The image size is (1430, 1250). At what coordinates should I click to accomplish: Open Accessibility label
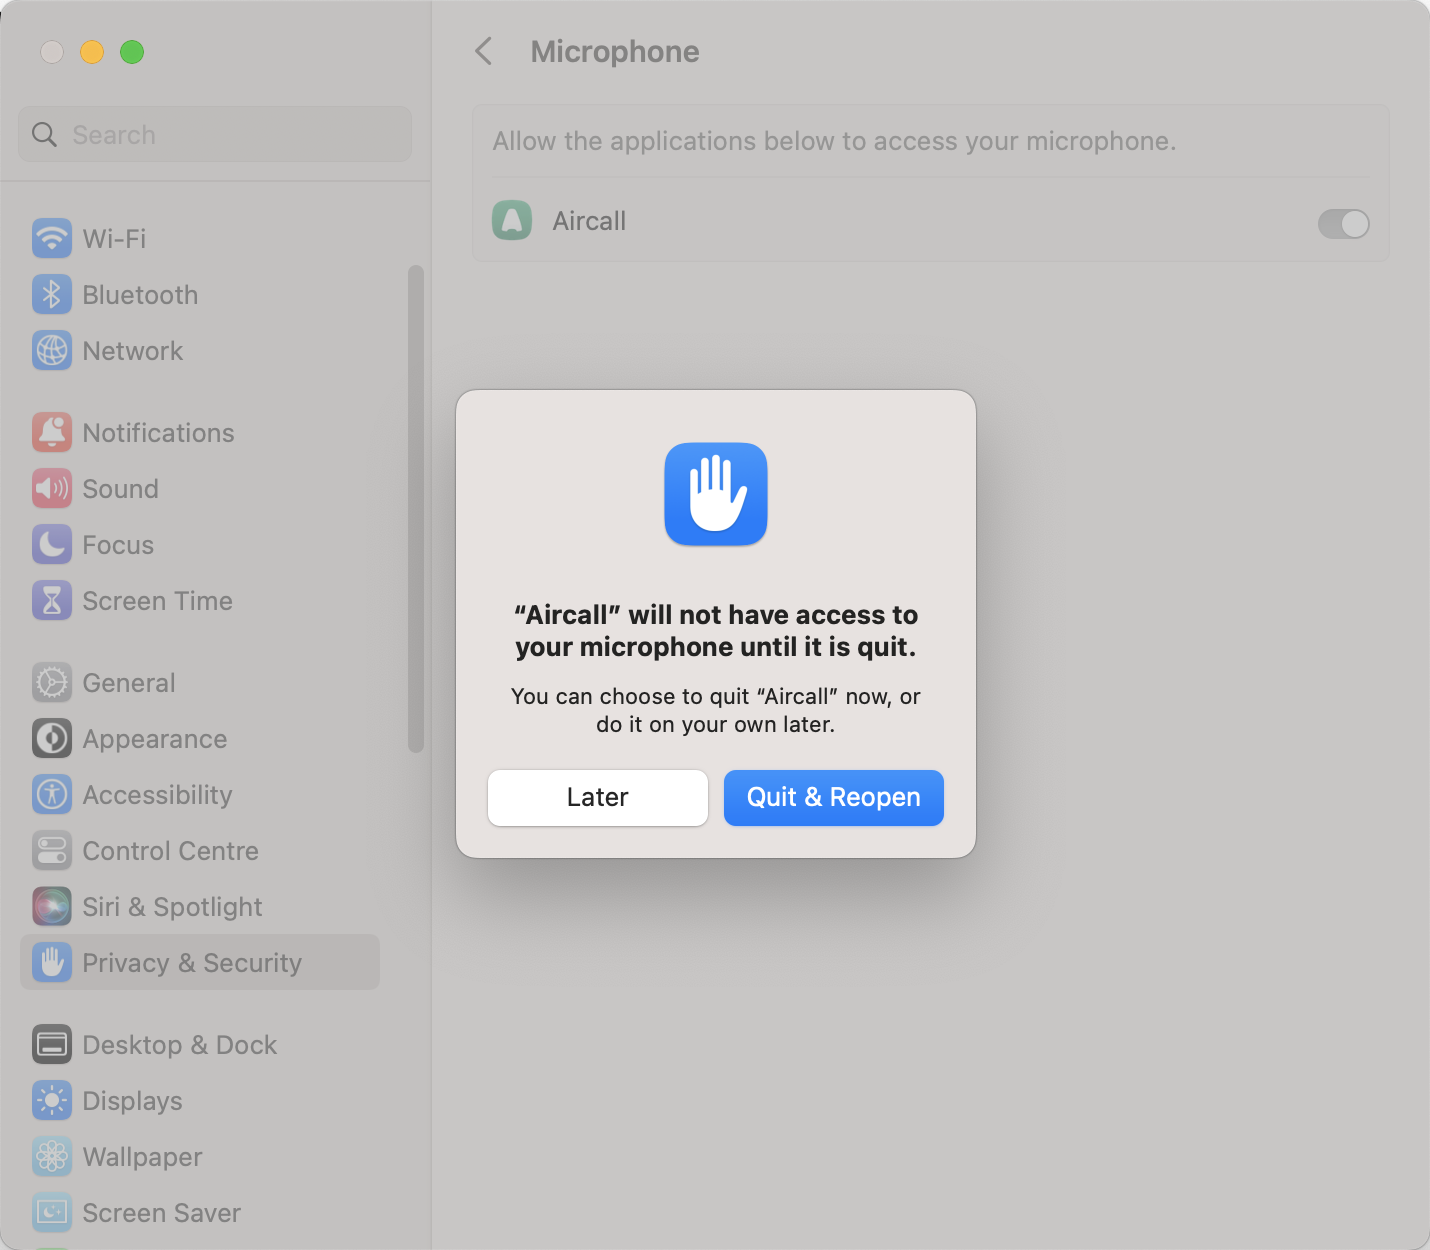[158, 795]
